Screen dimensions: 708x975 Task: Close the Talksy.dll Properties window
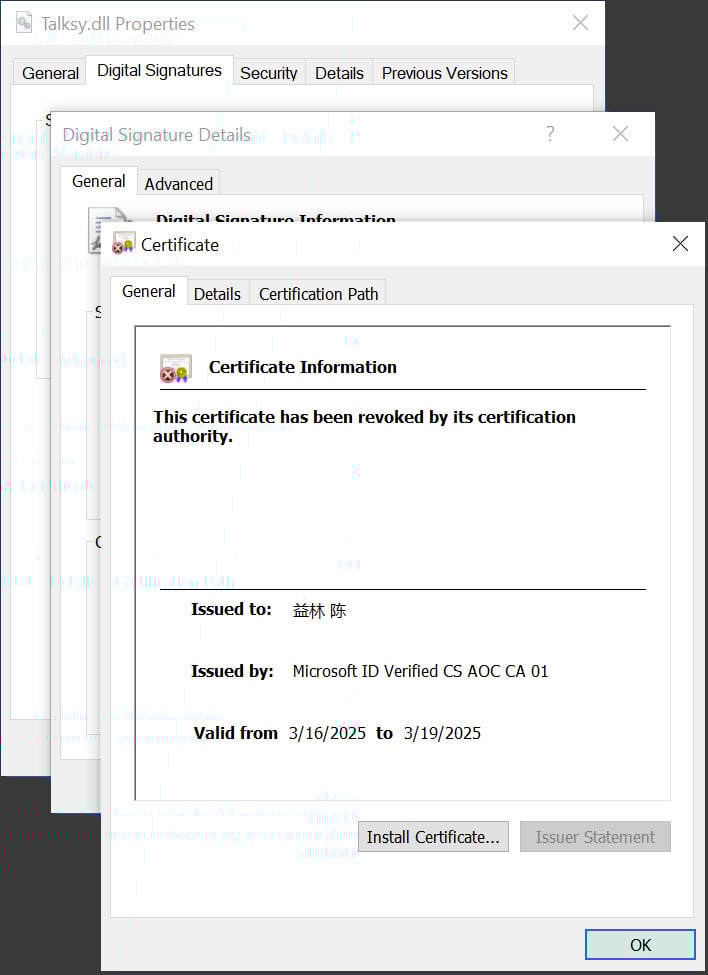(581, 23)
